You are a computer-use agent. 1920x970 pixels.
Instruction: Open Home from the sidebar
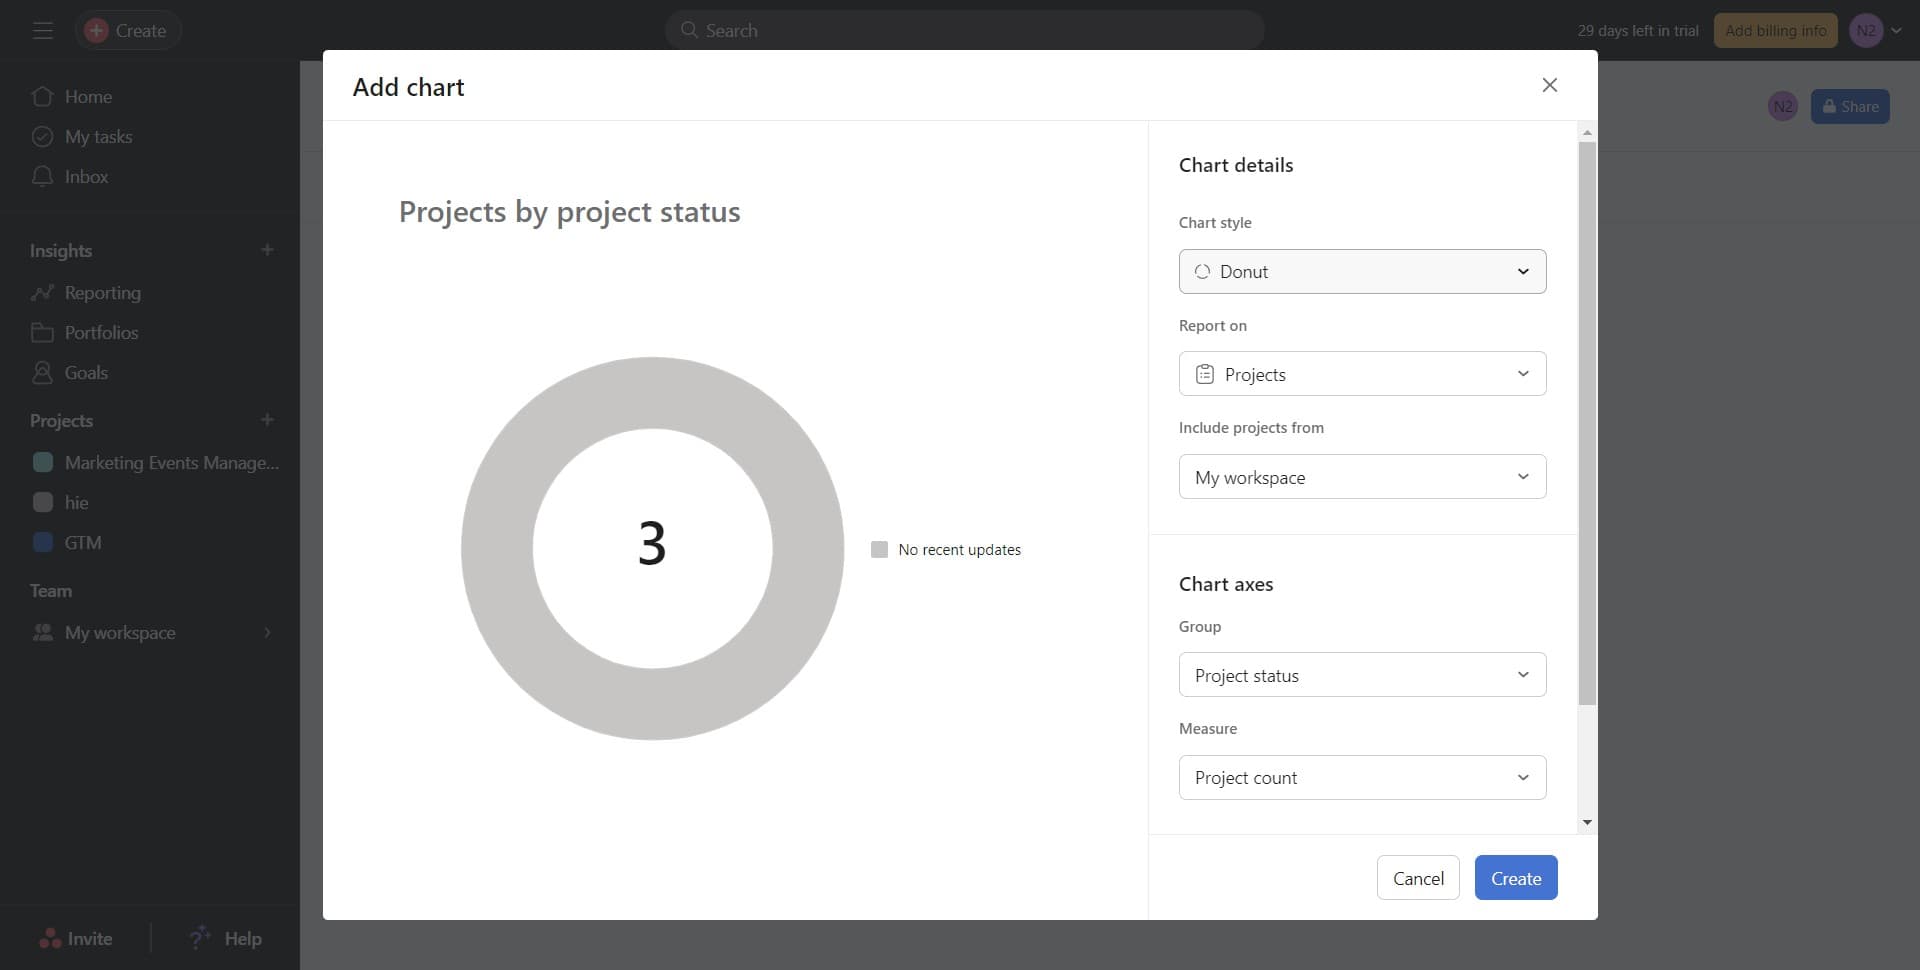[88, 97]
